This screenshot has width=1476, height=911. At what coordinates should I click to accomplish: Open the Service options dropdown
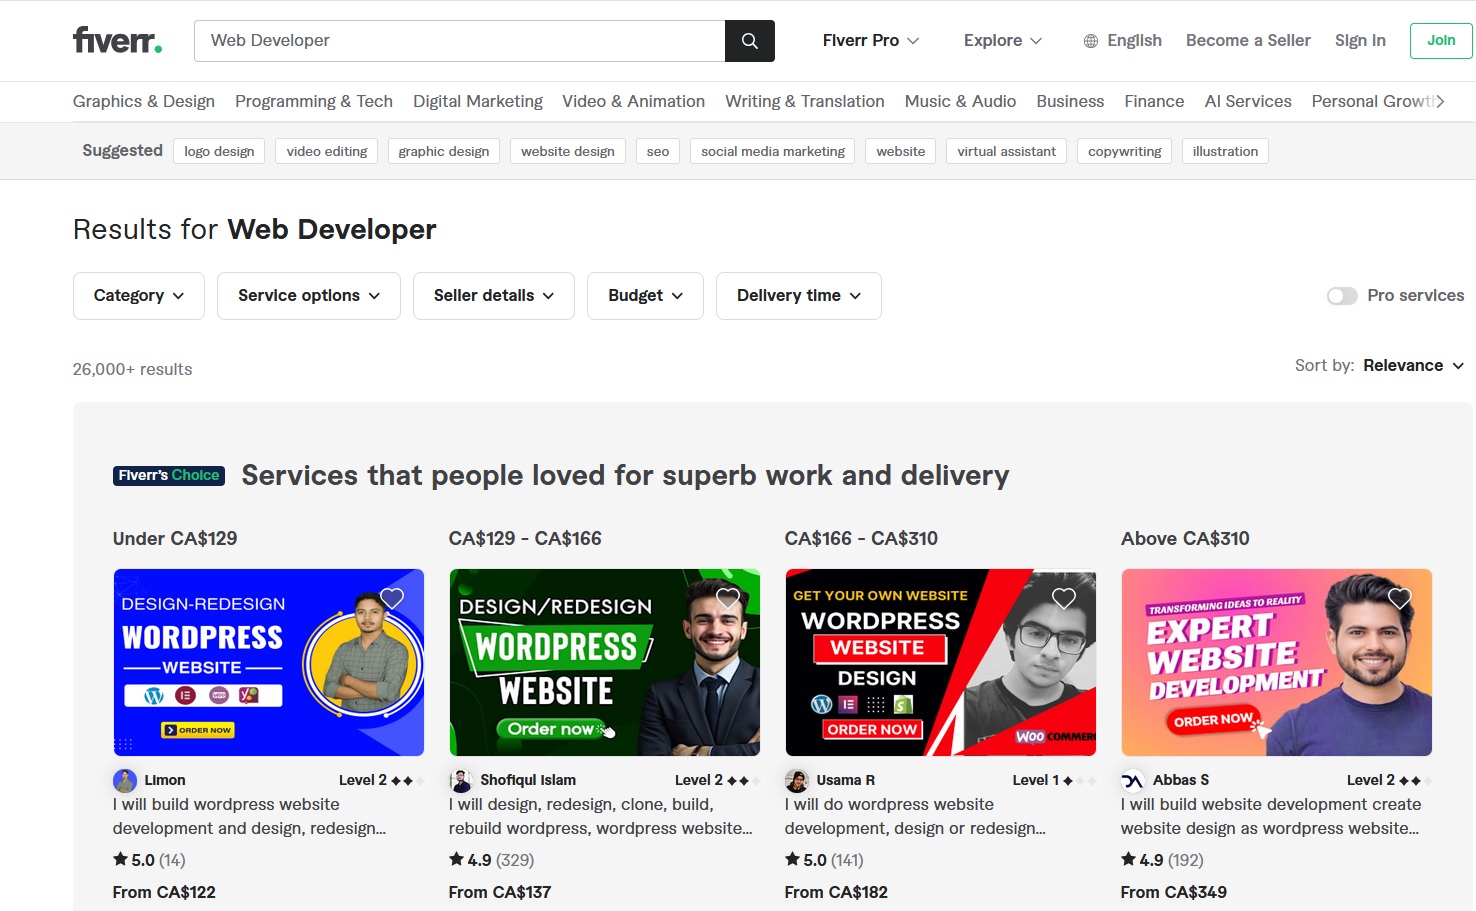coord(309,296)
